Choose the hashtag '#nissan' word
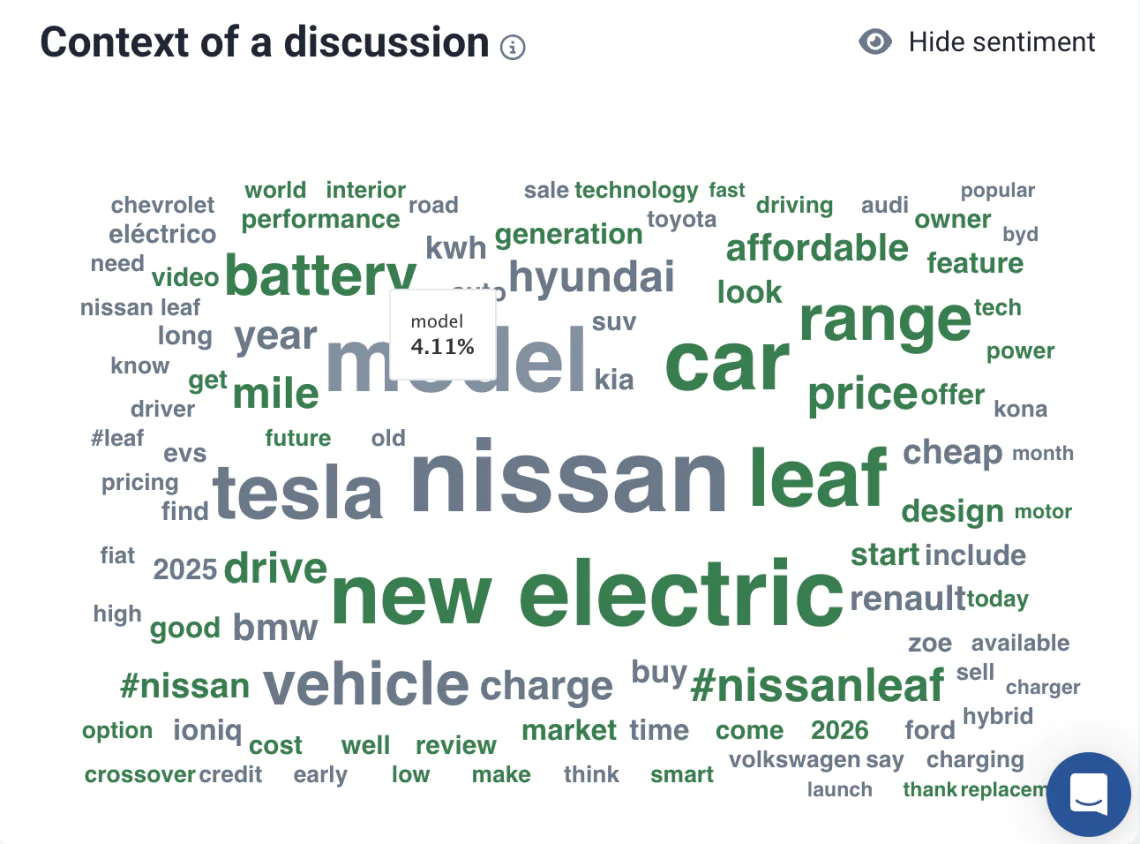The width and height of the screenshot is (1140, 844). pos(185,686)
